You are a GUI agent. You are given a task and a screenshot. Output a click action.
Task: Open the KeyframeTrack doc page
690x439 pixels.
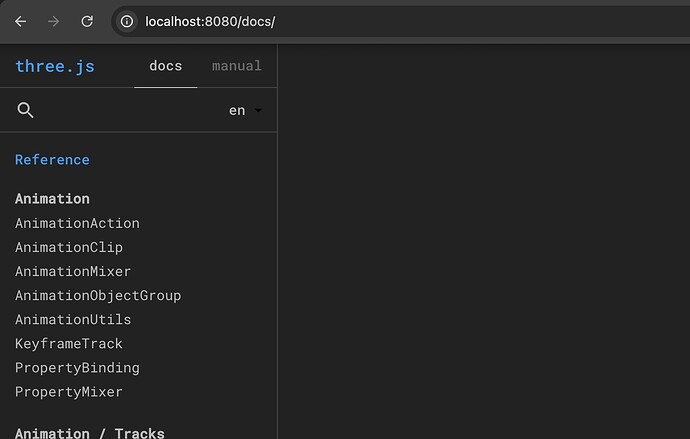pyautogui.click(x=69, y=344)
